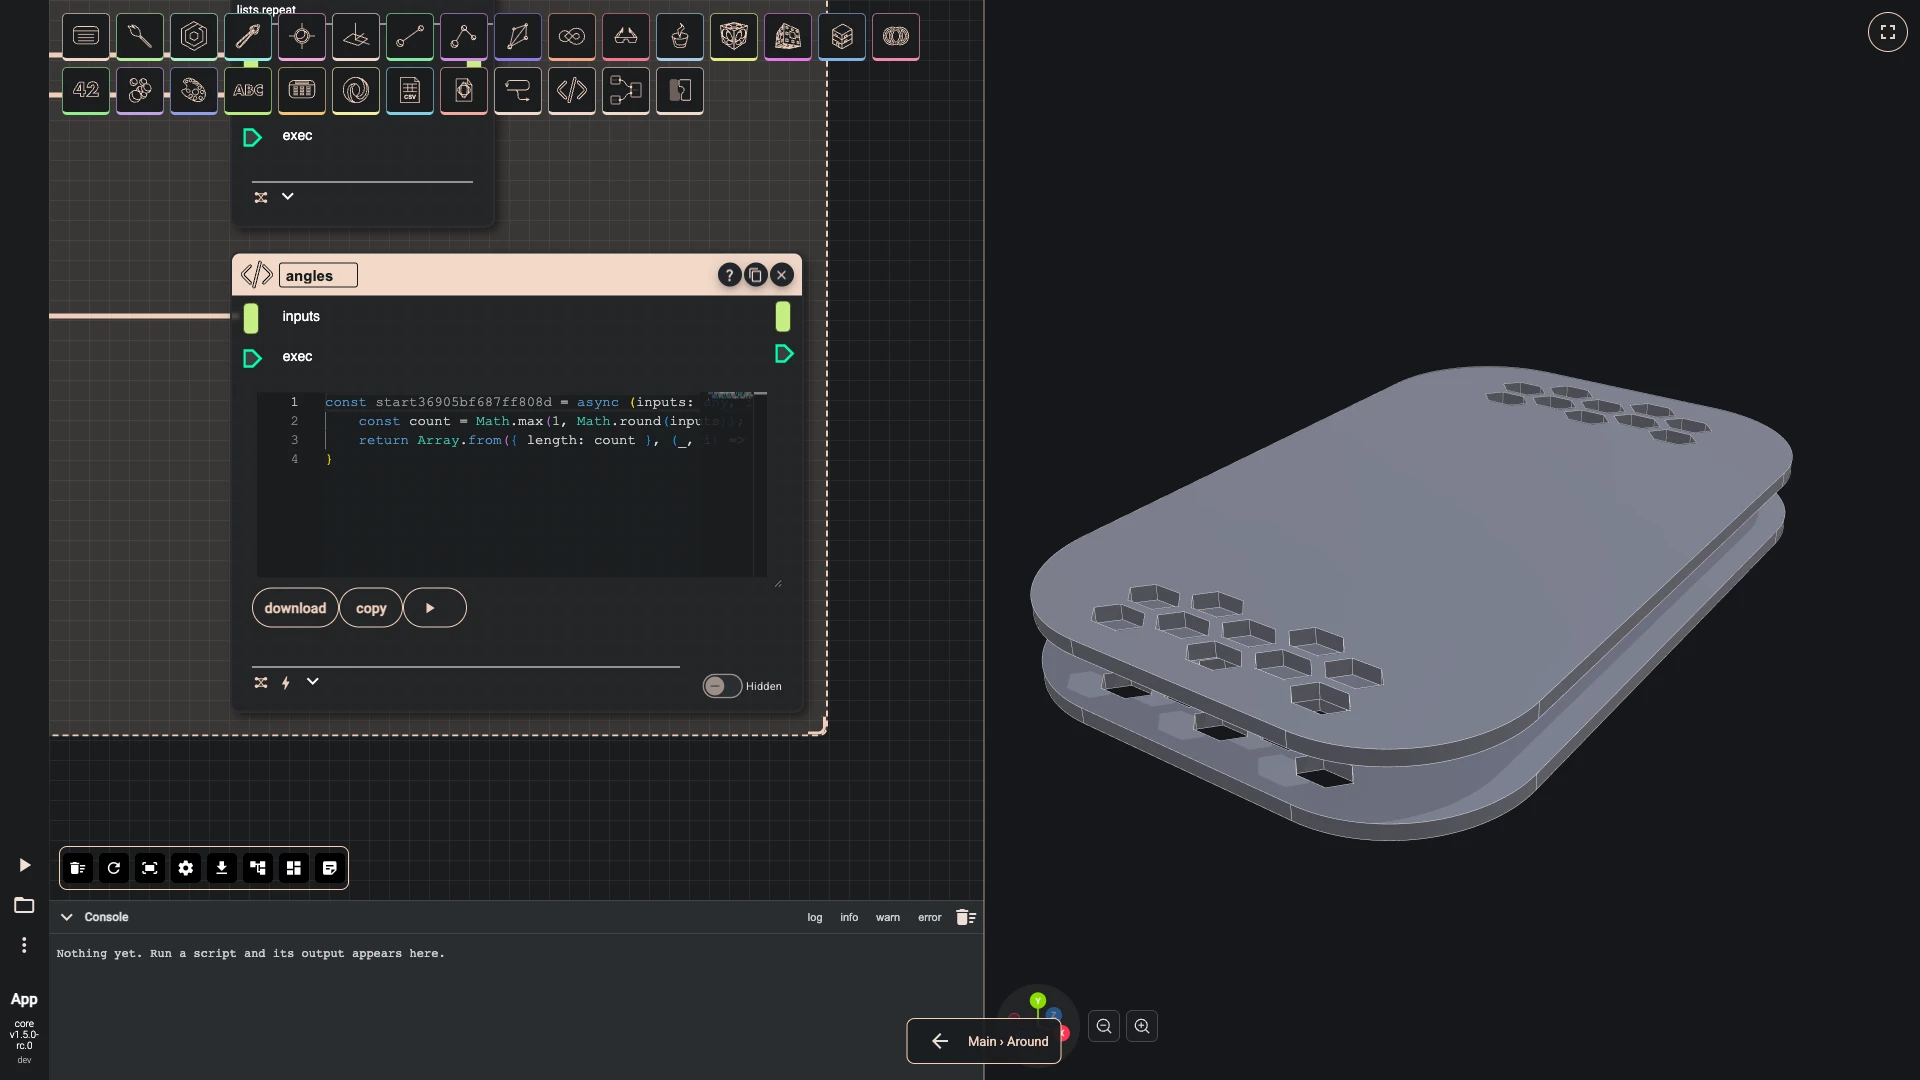The height and width of the screenshot is (1080, 1920).
Task: Open the ABC text node category
Action: click(248, 90)
